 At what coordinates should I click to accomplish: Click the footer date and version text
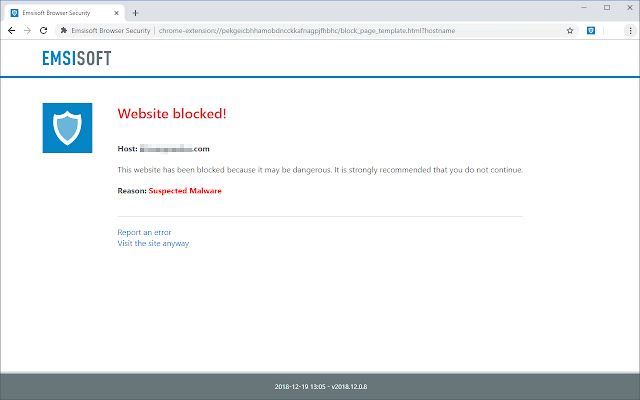pos(320,387)
